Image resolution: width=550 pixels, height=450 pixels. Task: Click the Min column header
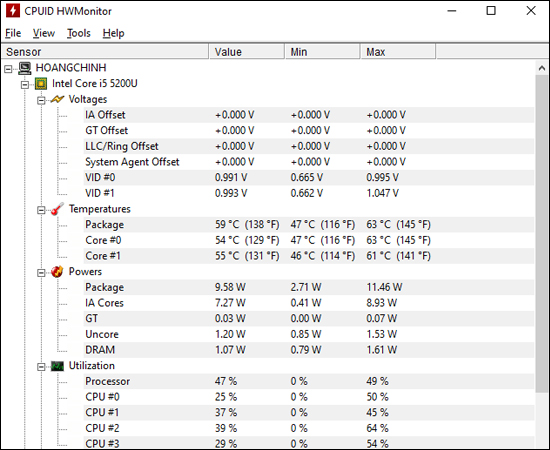(322, 52)
